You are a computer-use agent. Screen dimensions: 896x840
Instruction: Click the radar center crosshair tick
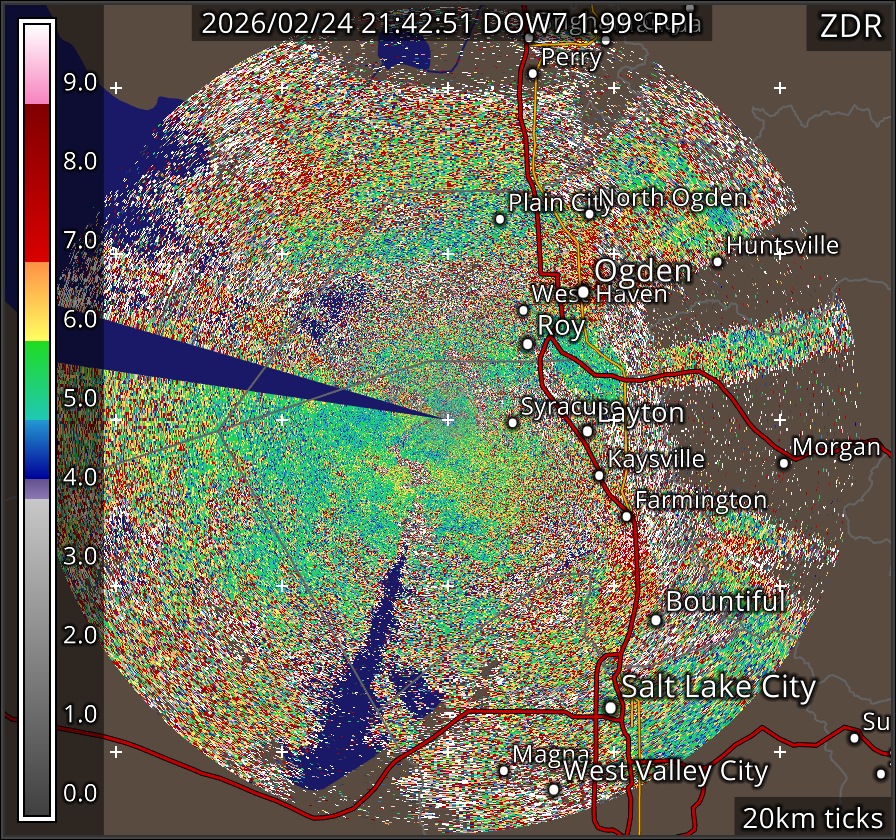(447, 419)
